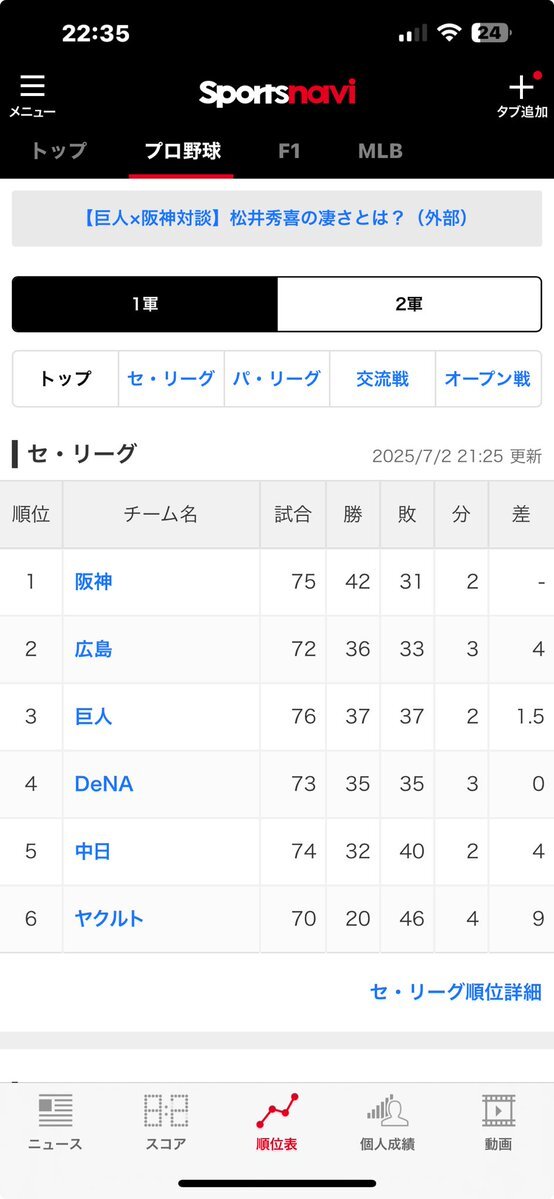Open the スコア scoreboard icon

coord(165,1110)
